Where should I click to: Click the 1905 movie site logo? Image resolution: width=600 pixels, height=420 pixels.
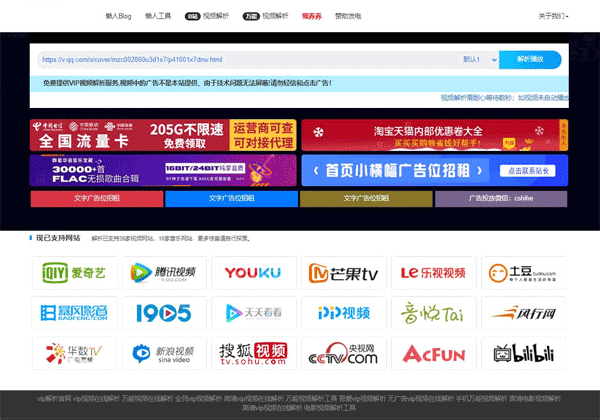(165, 313)
